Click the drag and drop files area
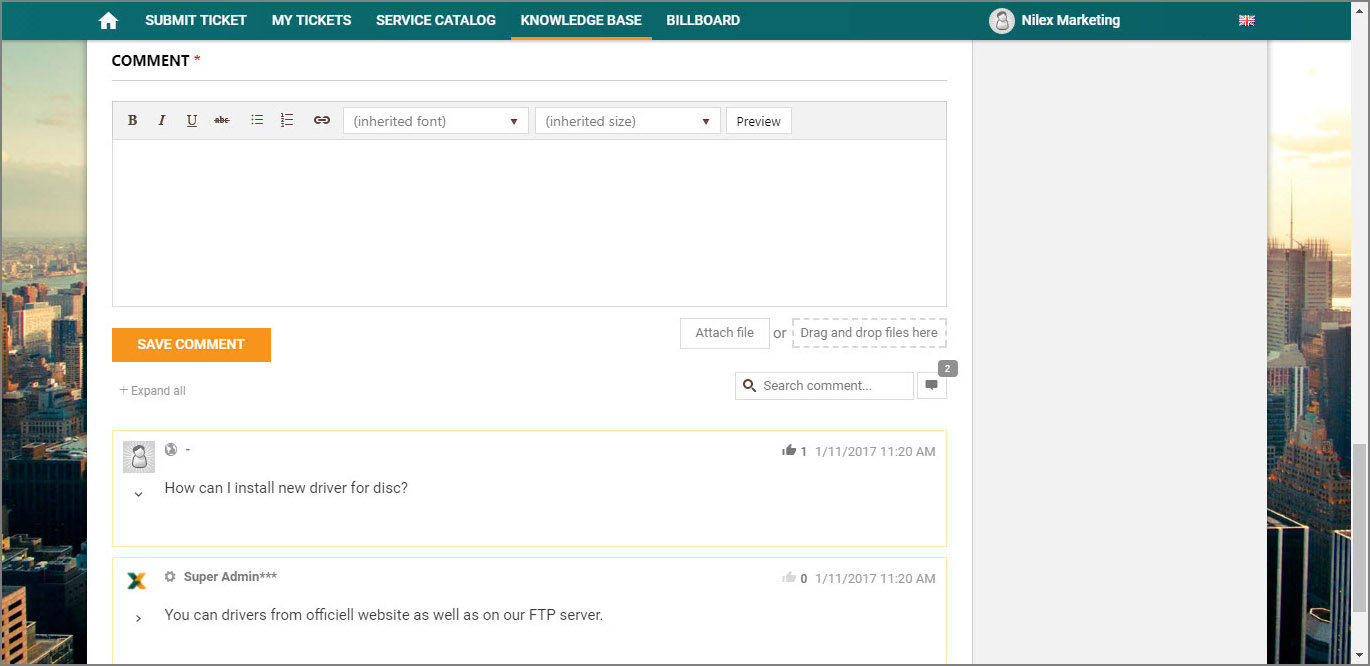The width and height of the screenshot is (1370, 666). 869,333
